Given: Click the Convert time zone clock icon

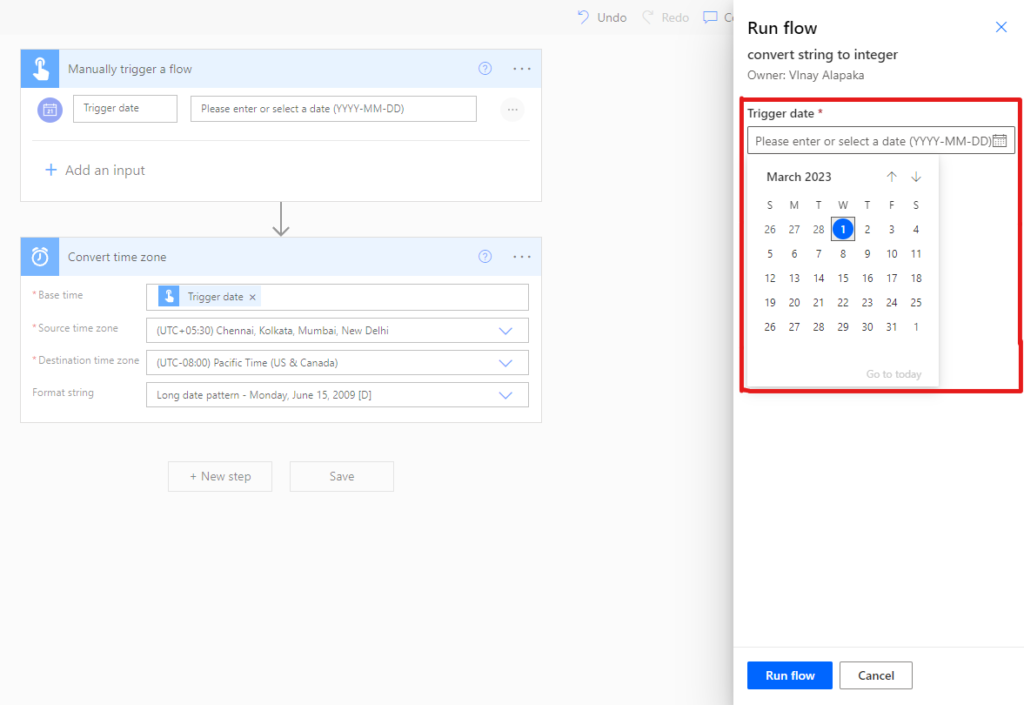Looking at the screenshot, I should 40,257.
